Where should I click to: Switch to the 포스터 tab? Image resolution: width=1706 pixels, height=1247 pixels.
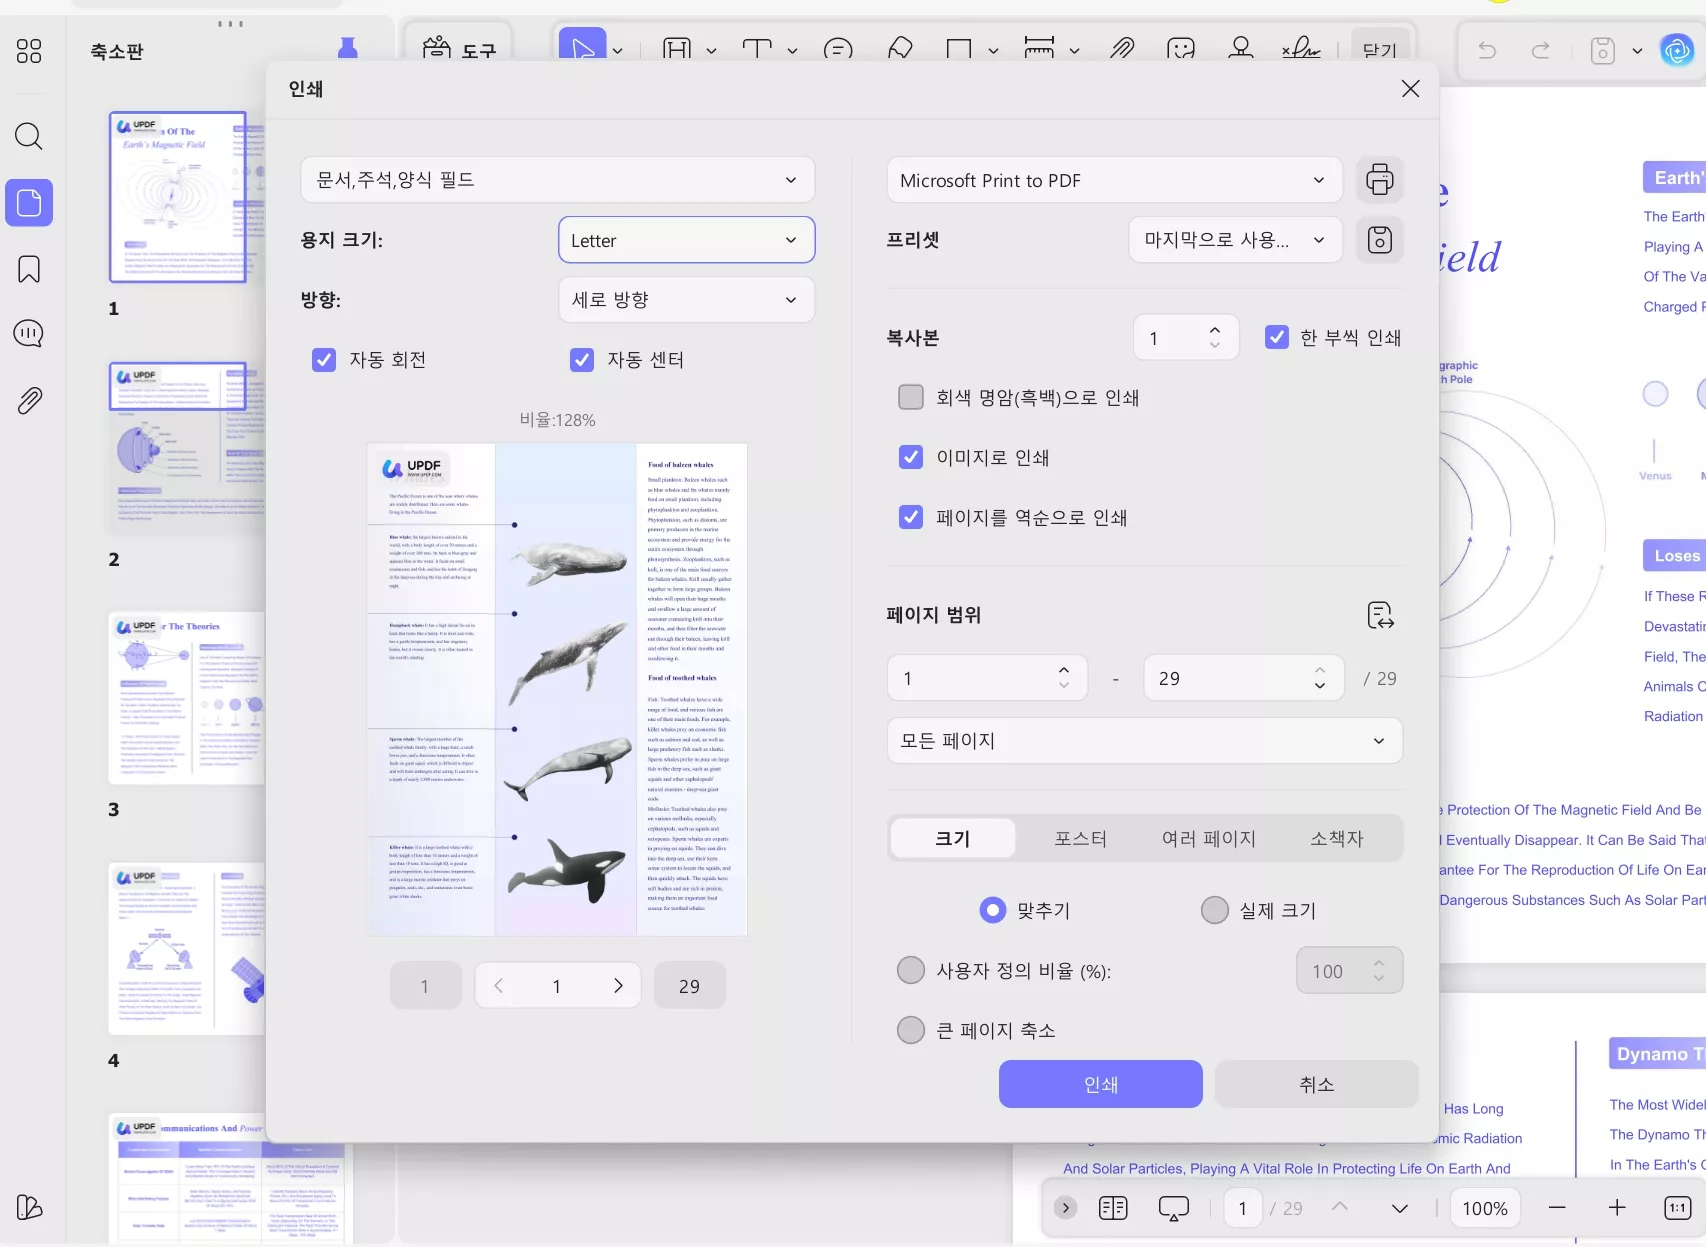[x=1080, y=838]
